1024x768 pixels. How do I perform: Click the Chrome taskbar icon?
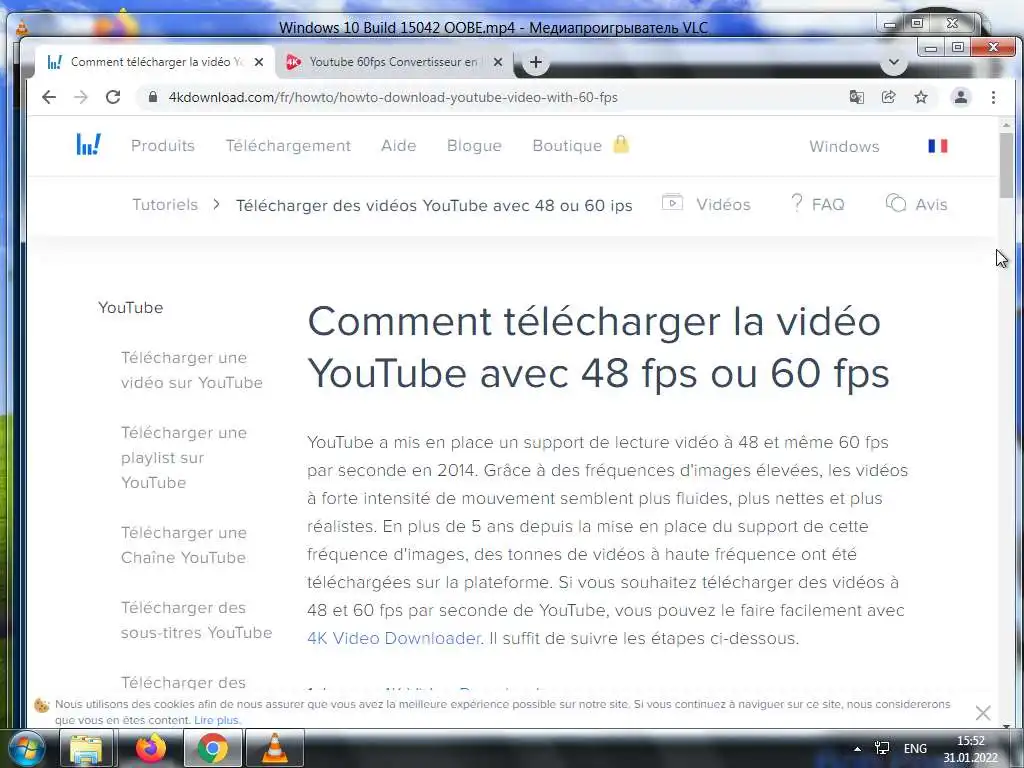coord(213,749)
